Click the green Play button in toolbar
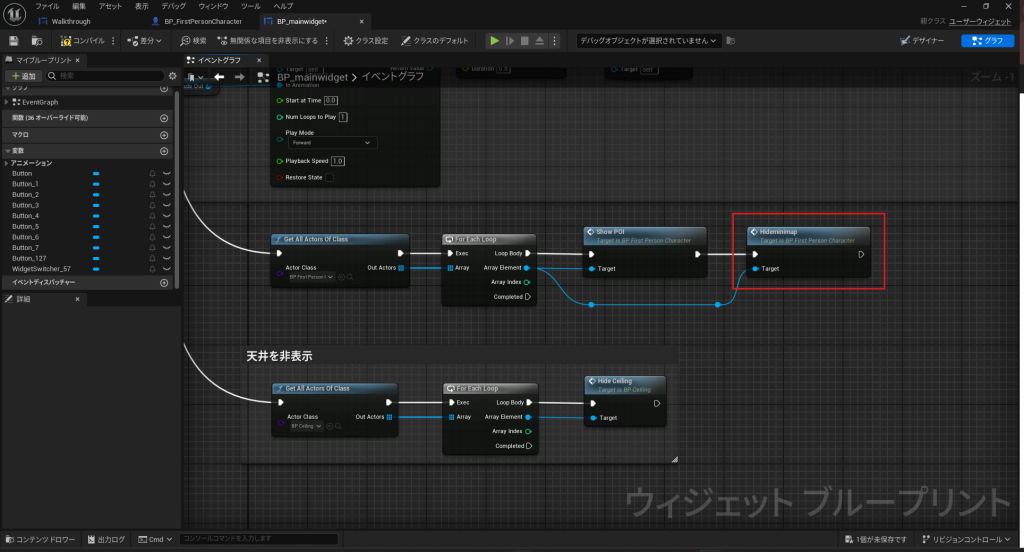Viewport: 1024px width, 552px height. [x=493, y=41]
